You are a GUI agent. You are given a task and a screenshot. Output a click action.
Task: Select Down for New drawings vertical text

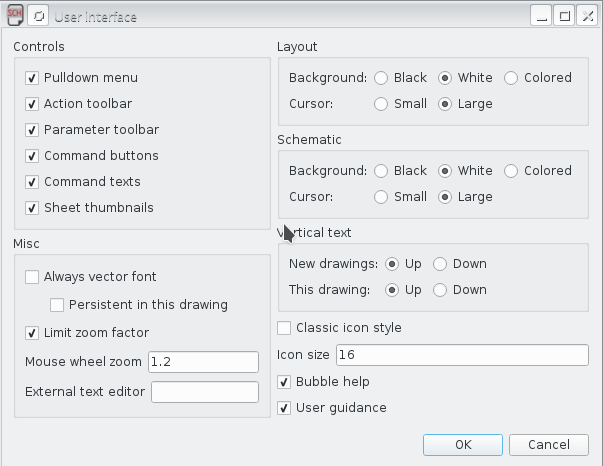(x=440, y=264)
